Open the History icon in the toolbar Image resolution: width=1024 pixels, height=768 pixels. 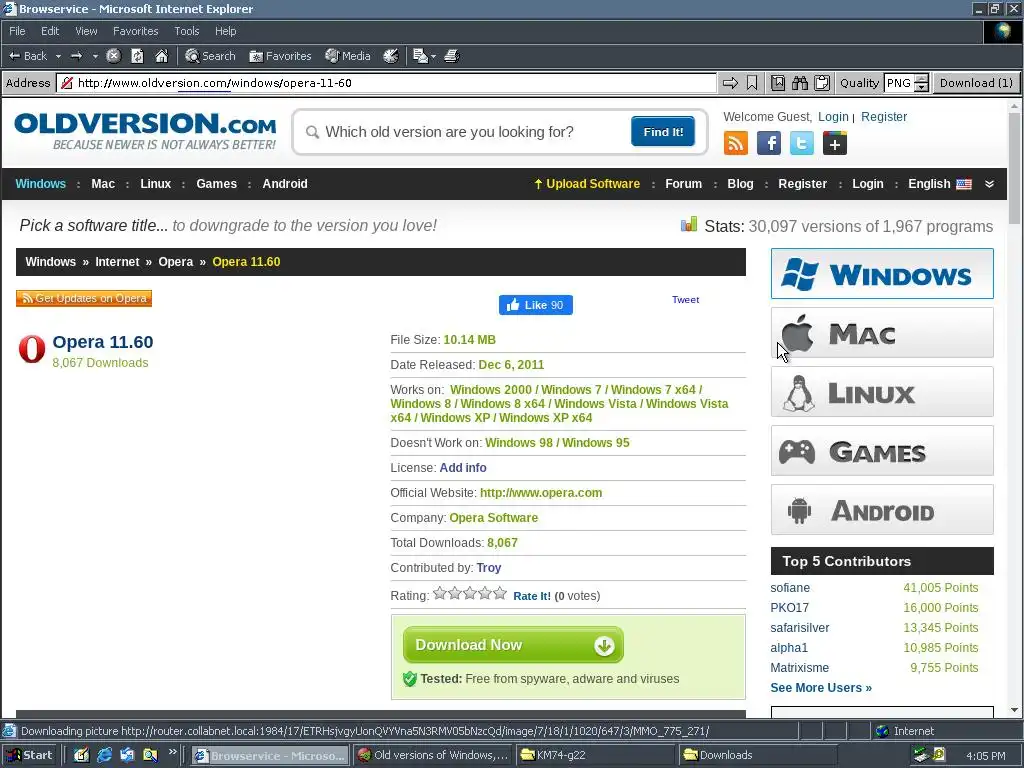click(391, 56)
